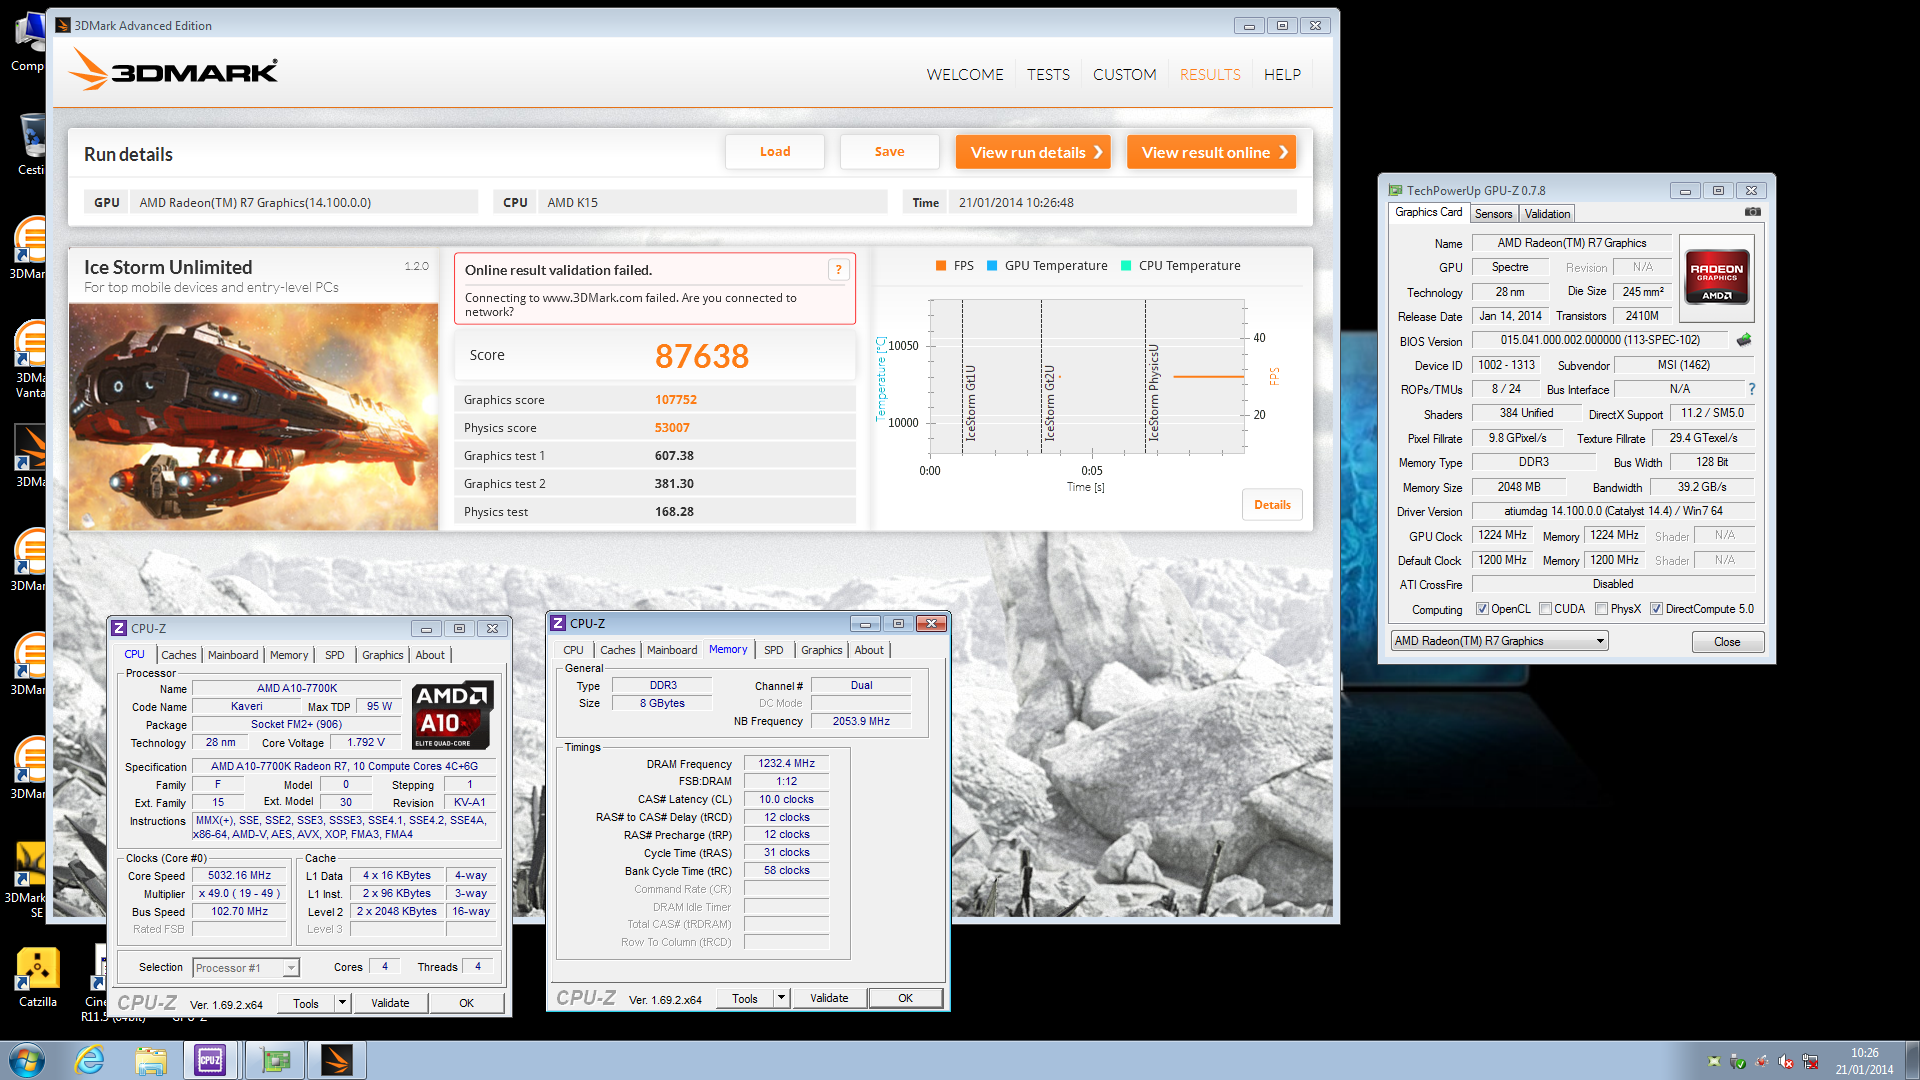
Task: Click the overall Score value 87638
Action: click(x=702, y=356)
